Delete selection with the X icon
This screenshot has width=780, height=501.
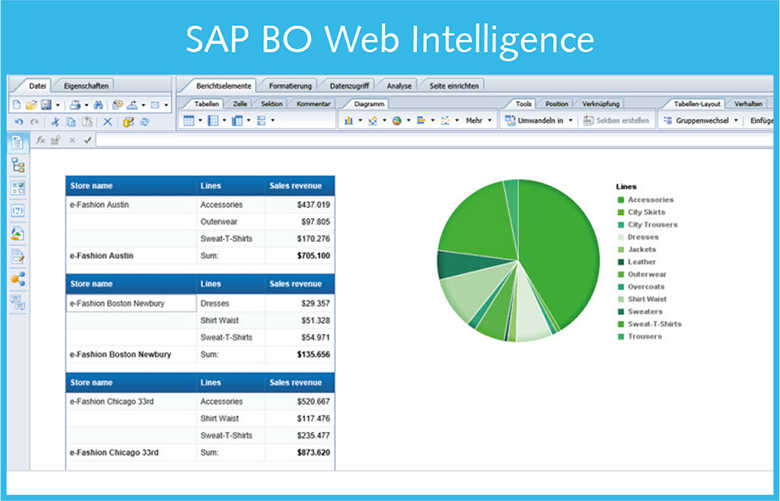tap(107, 122)
